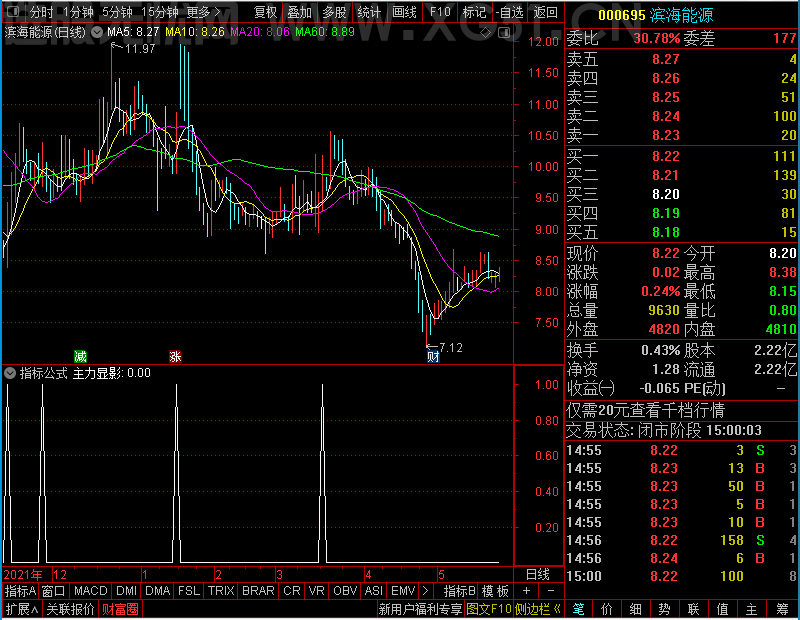Open the 统计 statistics tool
Screen dimensions: 800x620
pyautogui.click(x=369, y=12)
